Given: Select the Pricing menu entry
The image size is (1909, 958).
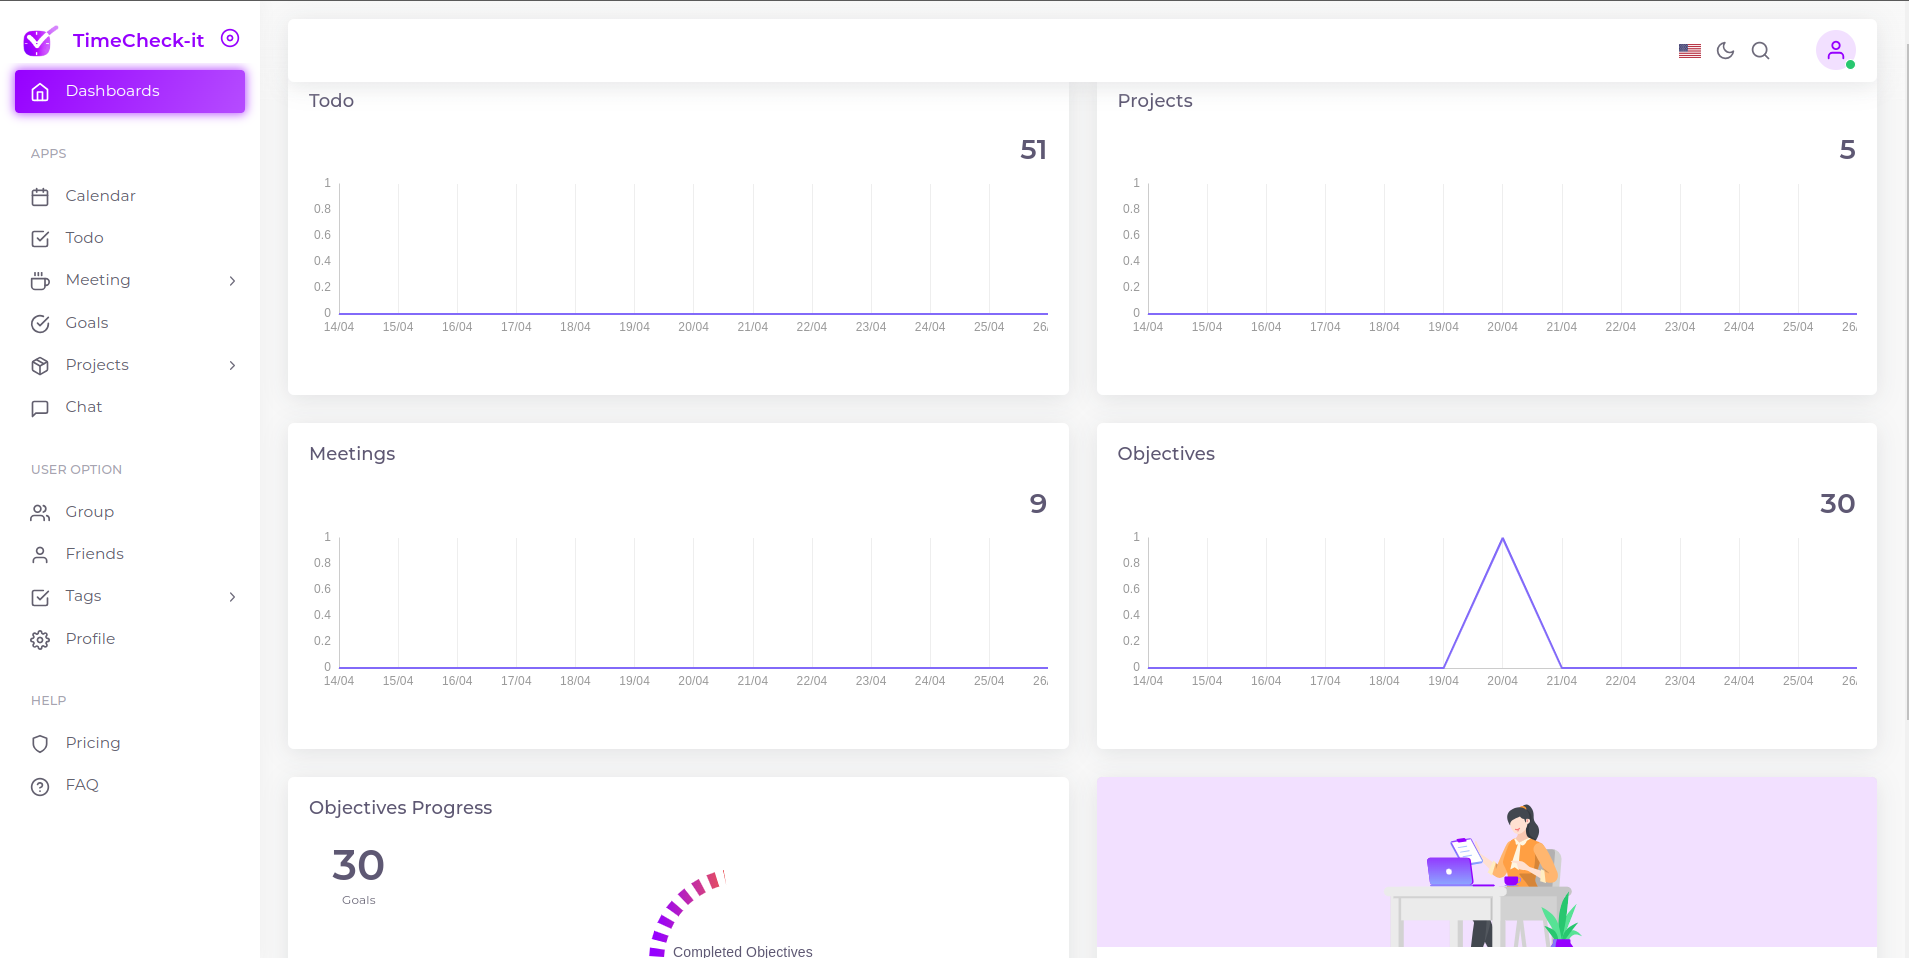Looking at the screenshot, I should [x=91, y=742].
